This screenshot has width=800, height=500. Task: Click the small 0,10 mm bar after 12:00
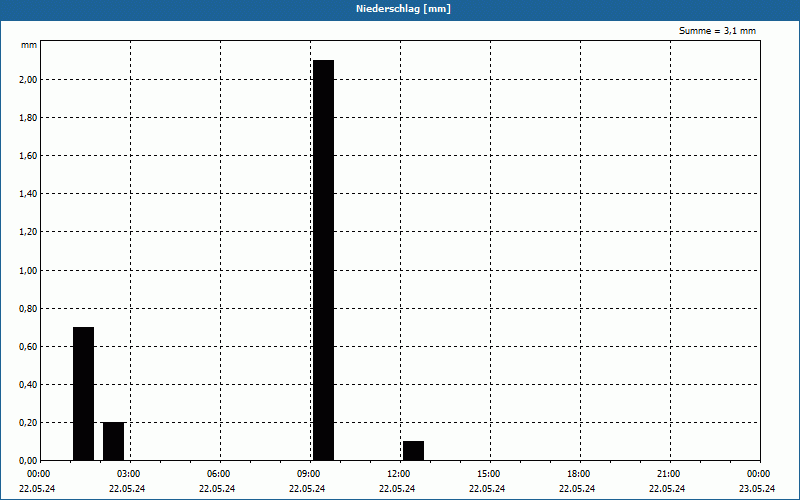[x=413, y=451]
